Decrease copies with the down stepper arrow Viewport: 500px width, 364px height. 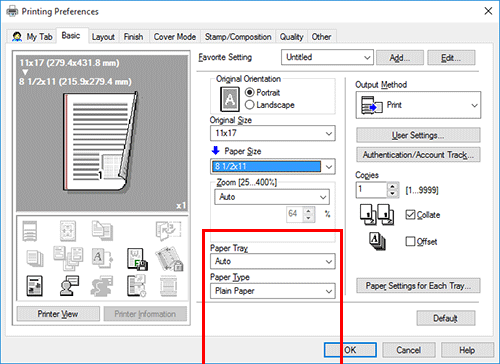[x=393, y=194]
